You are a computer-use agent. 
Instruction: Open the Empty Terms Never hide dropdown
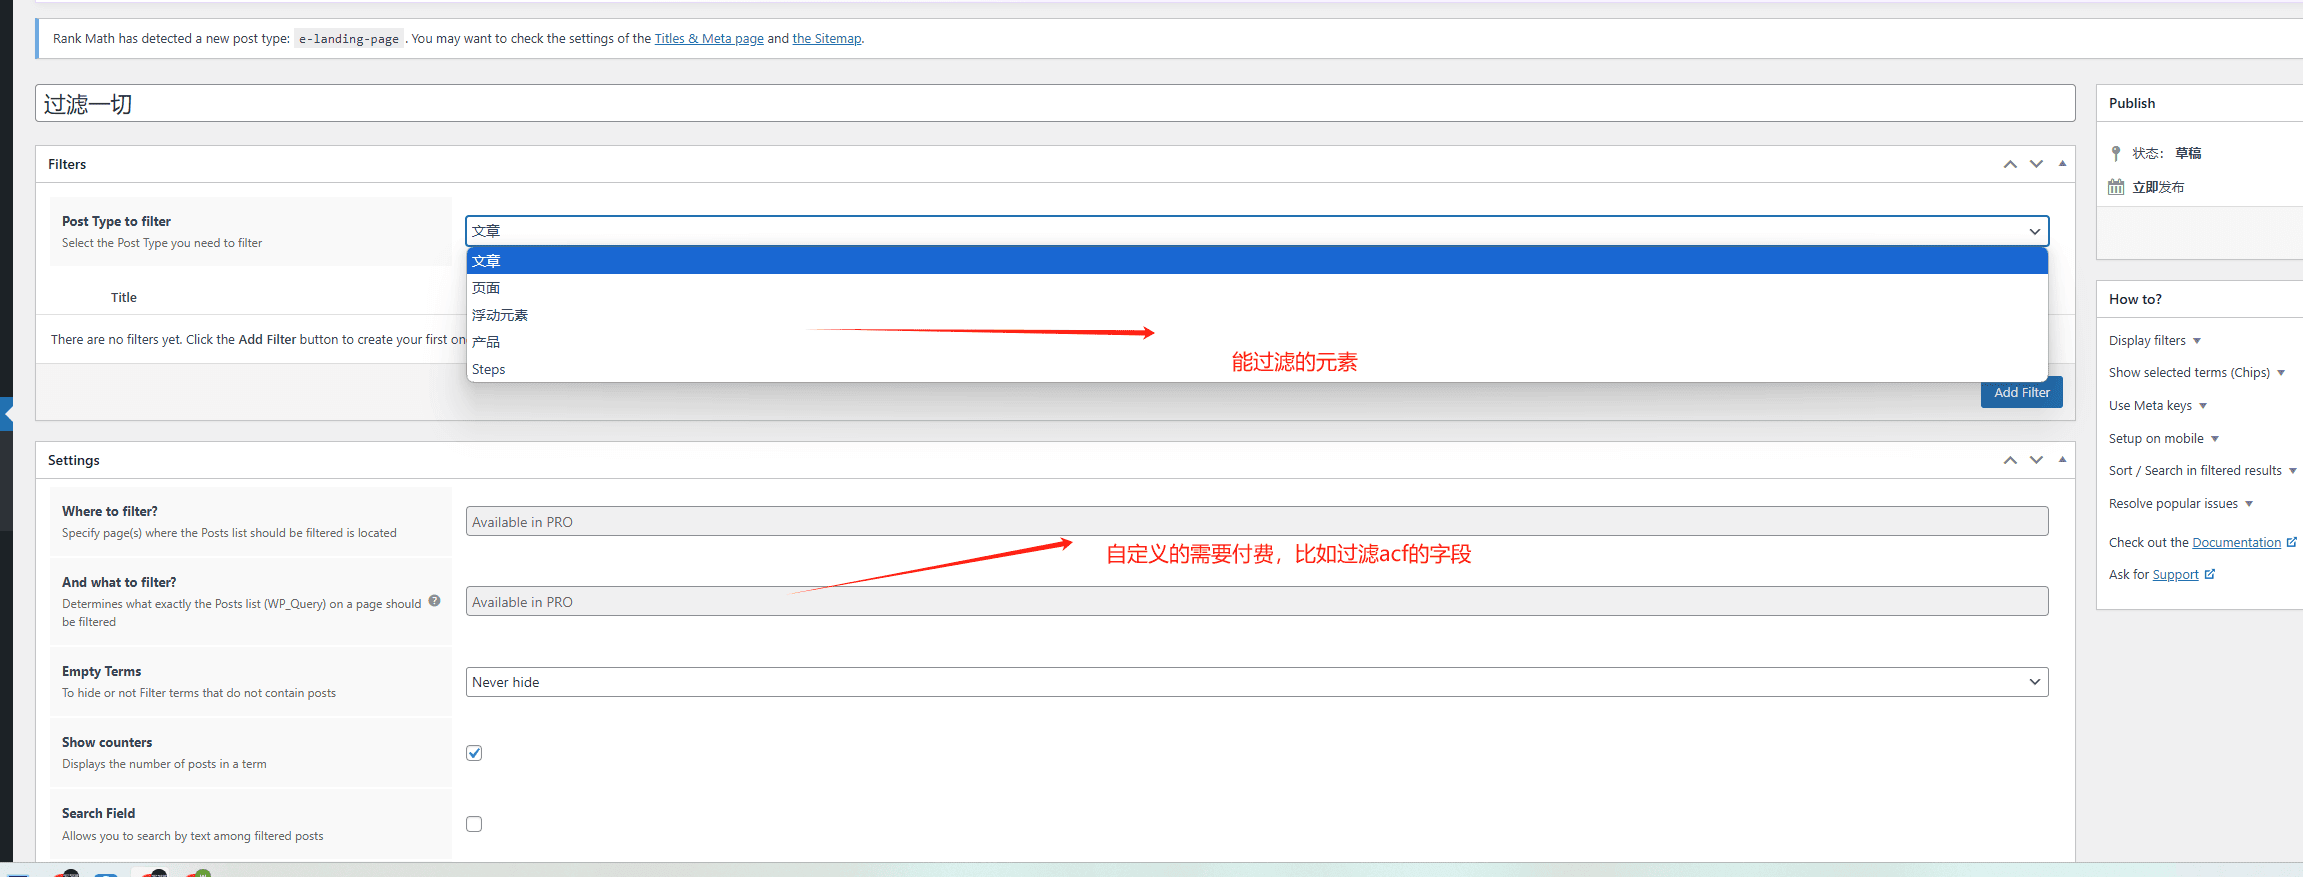[x=1257, y=682]
